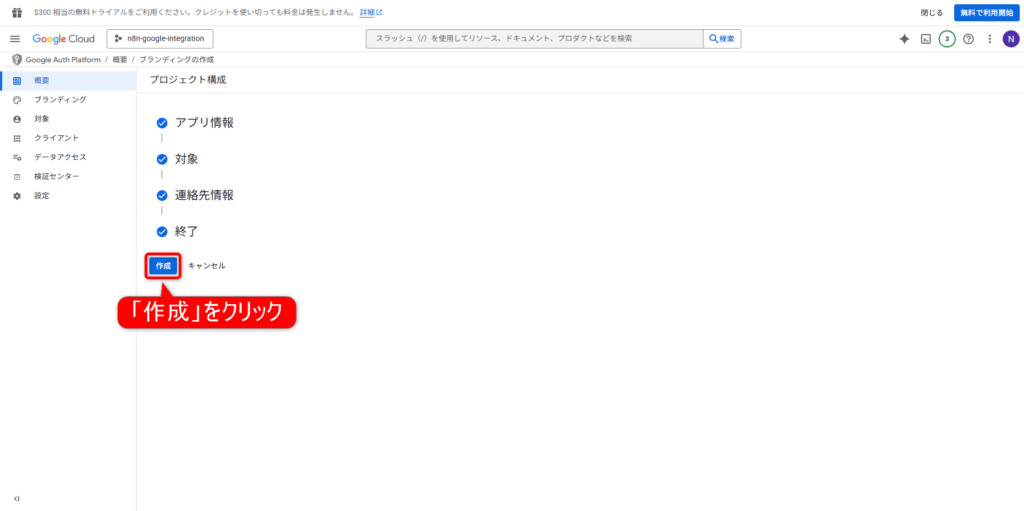Open the three-dot more options menu

click(x=989, y=39)
